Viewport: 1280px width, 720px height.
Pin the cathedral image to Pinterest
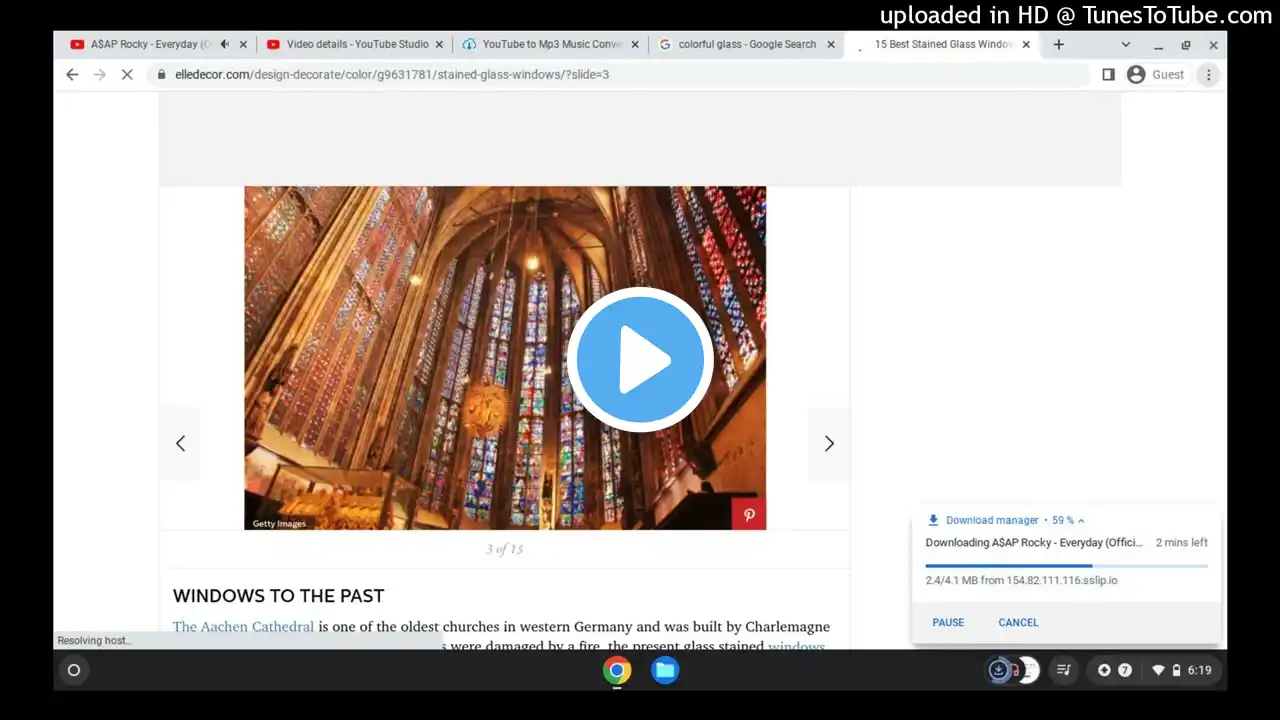[749, 515]
